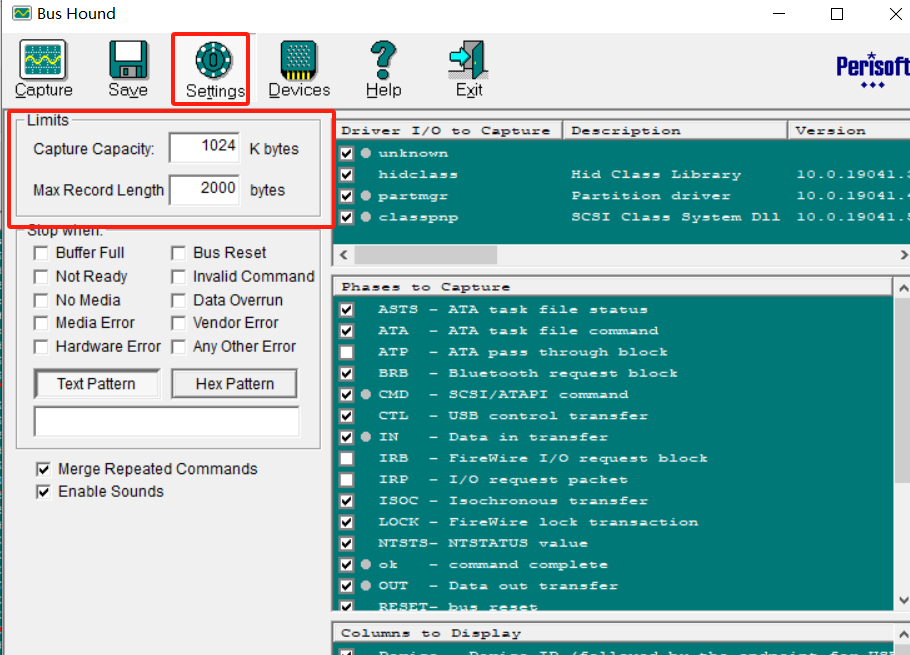Select the Partition driver description text
Viewport: 910px width, 655px height.
pyautogui.click(x=651, y=196)
